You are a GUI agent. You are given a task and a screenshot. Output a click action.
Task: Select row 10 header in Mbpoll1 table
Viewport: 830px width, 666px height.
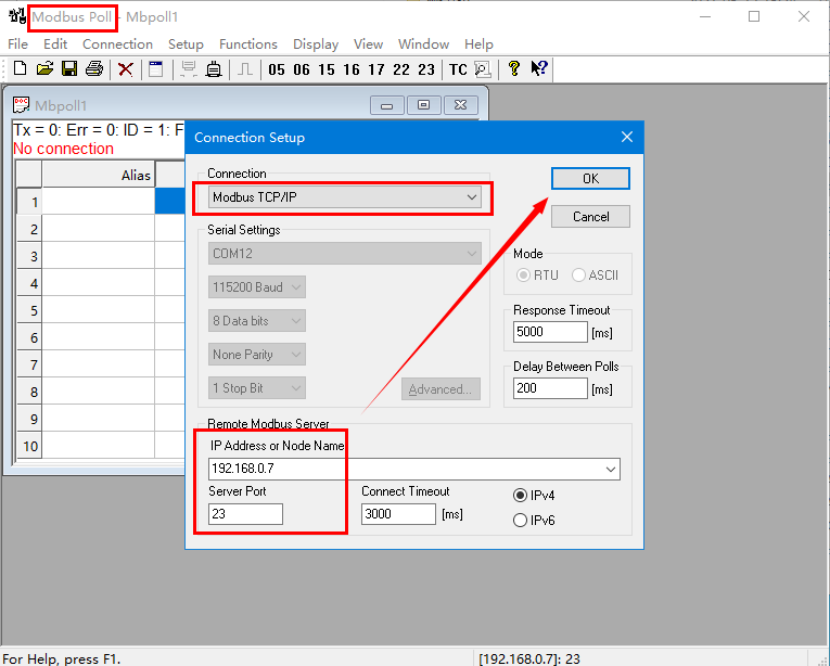29,446
